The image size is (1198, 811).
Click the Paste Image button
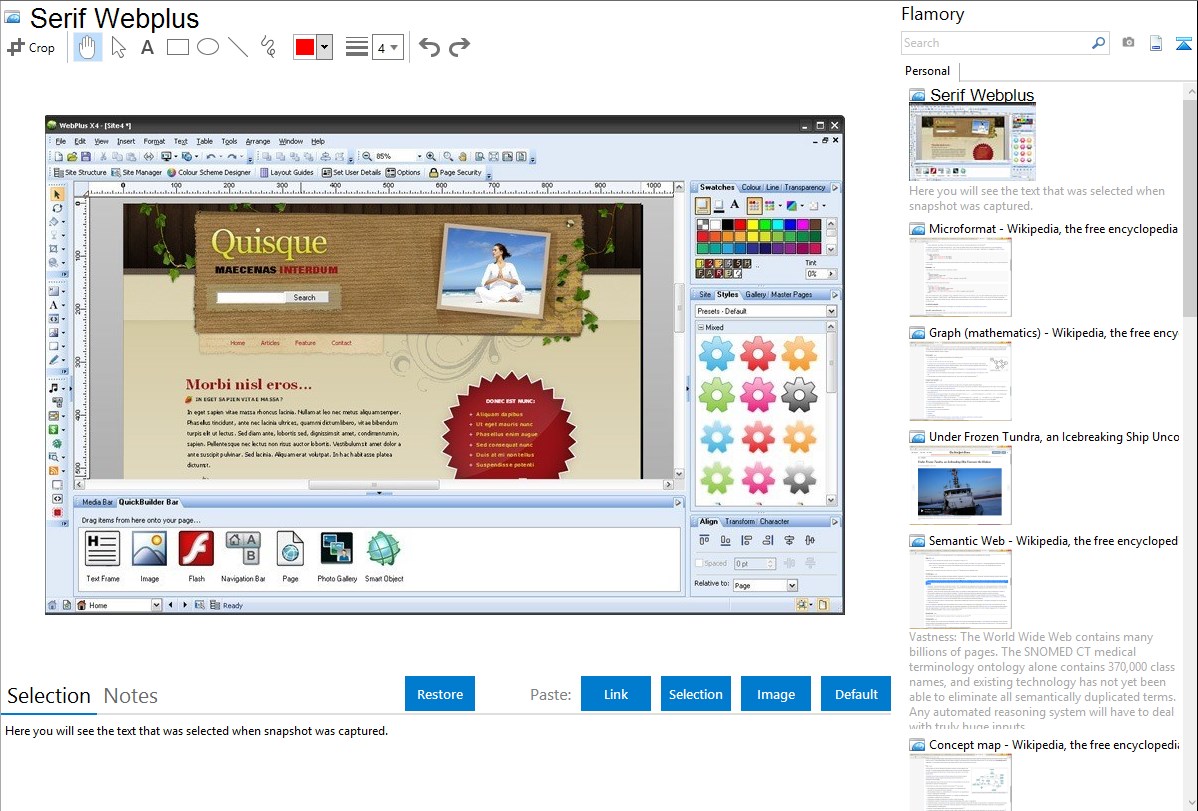776,694
